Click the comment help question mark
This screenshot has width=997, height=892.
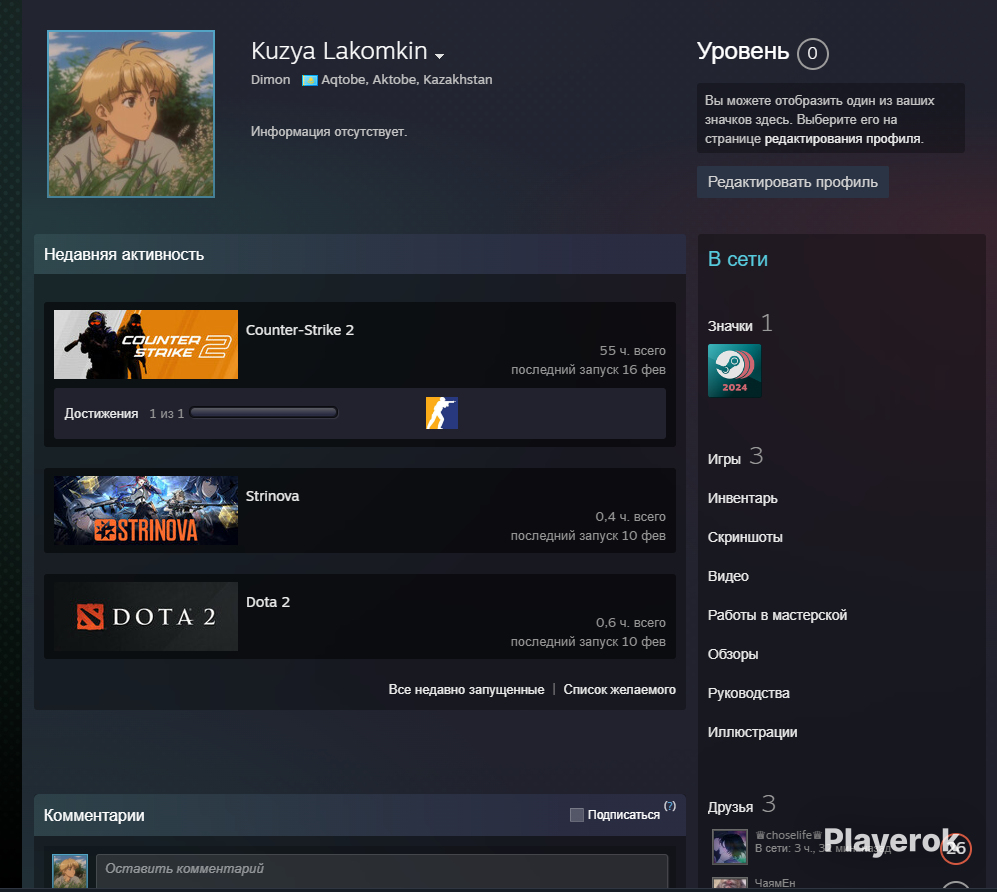click(670, 806)
